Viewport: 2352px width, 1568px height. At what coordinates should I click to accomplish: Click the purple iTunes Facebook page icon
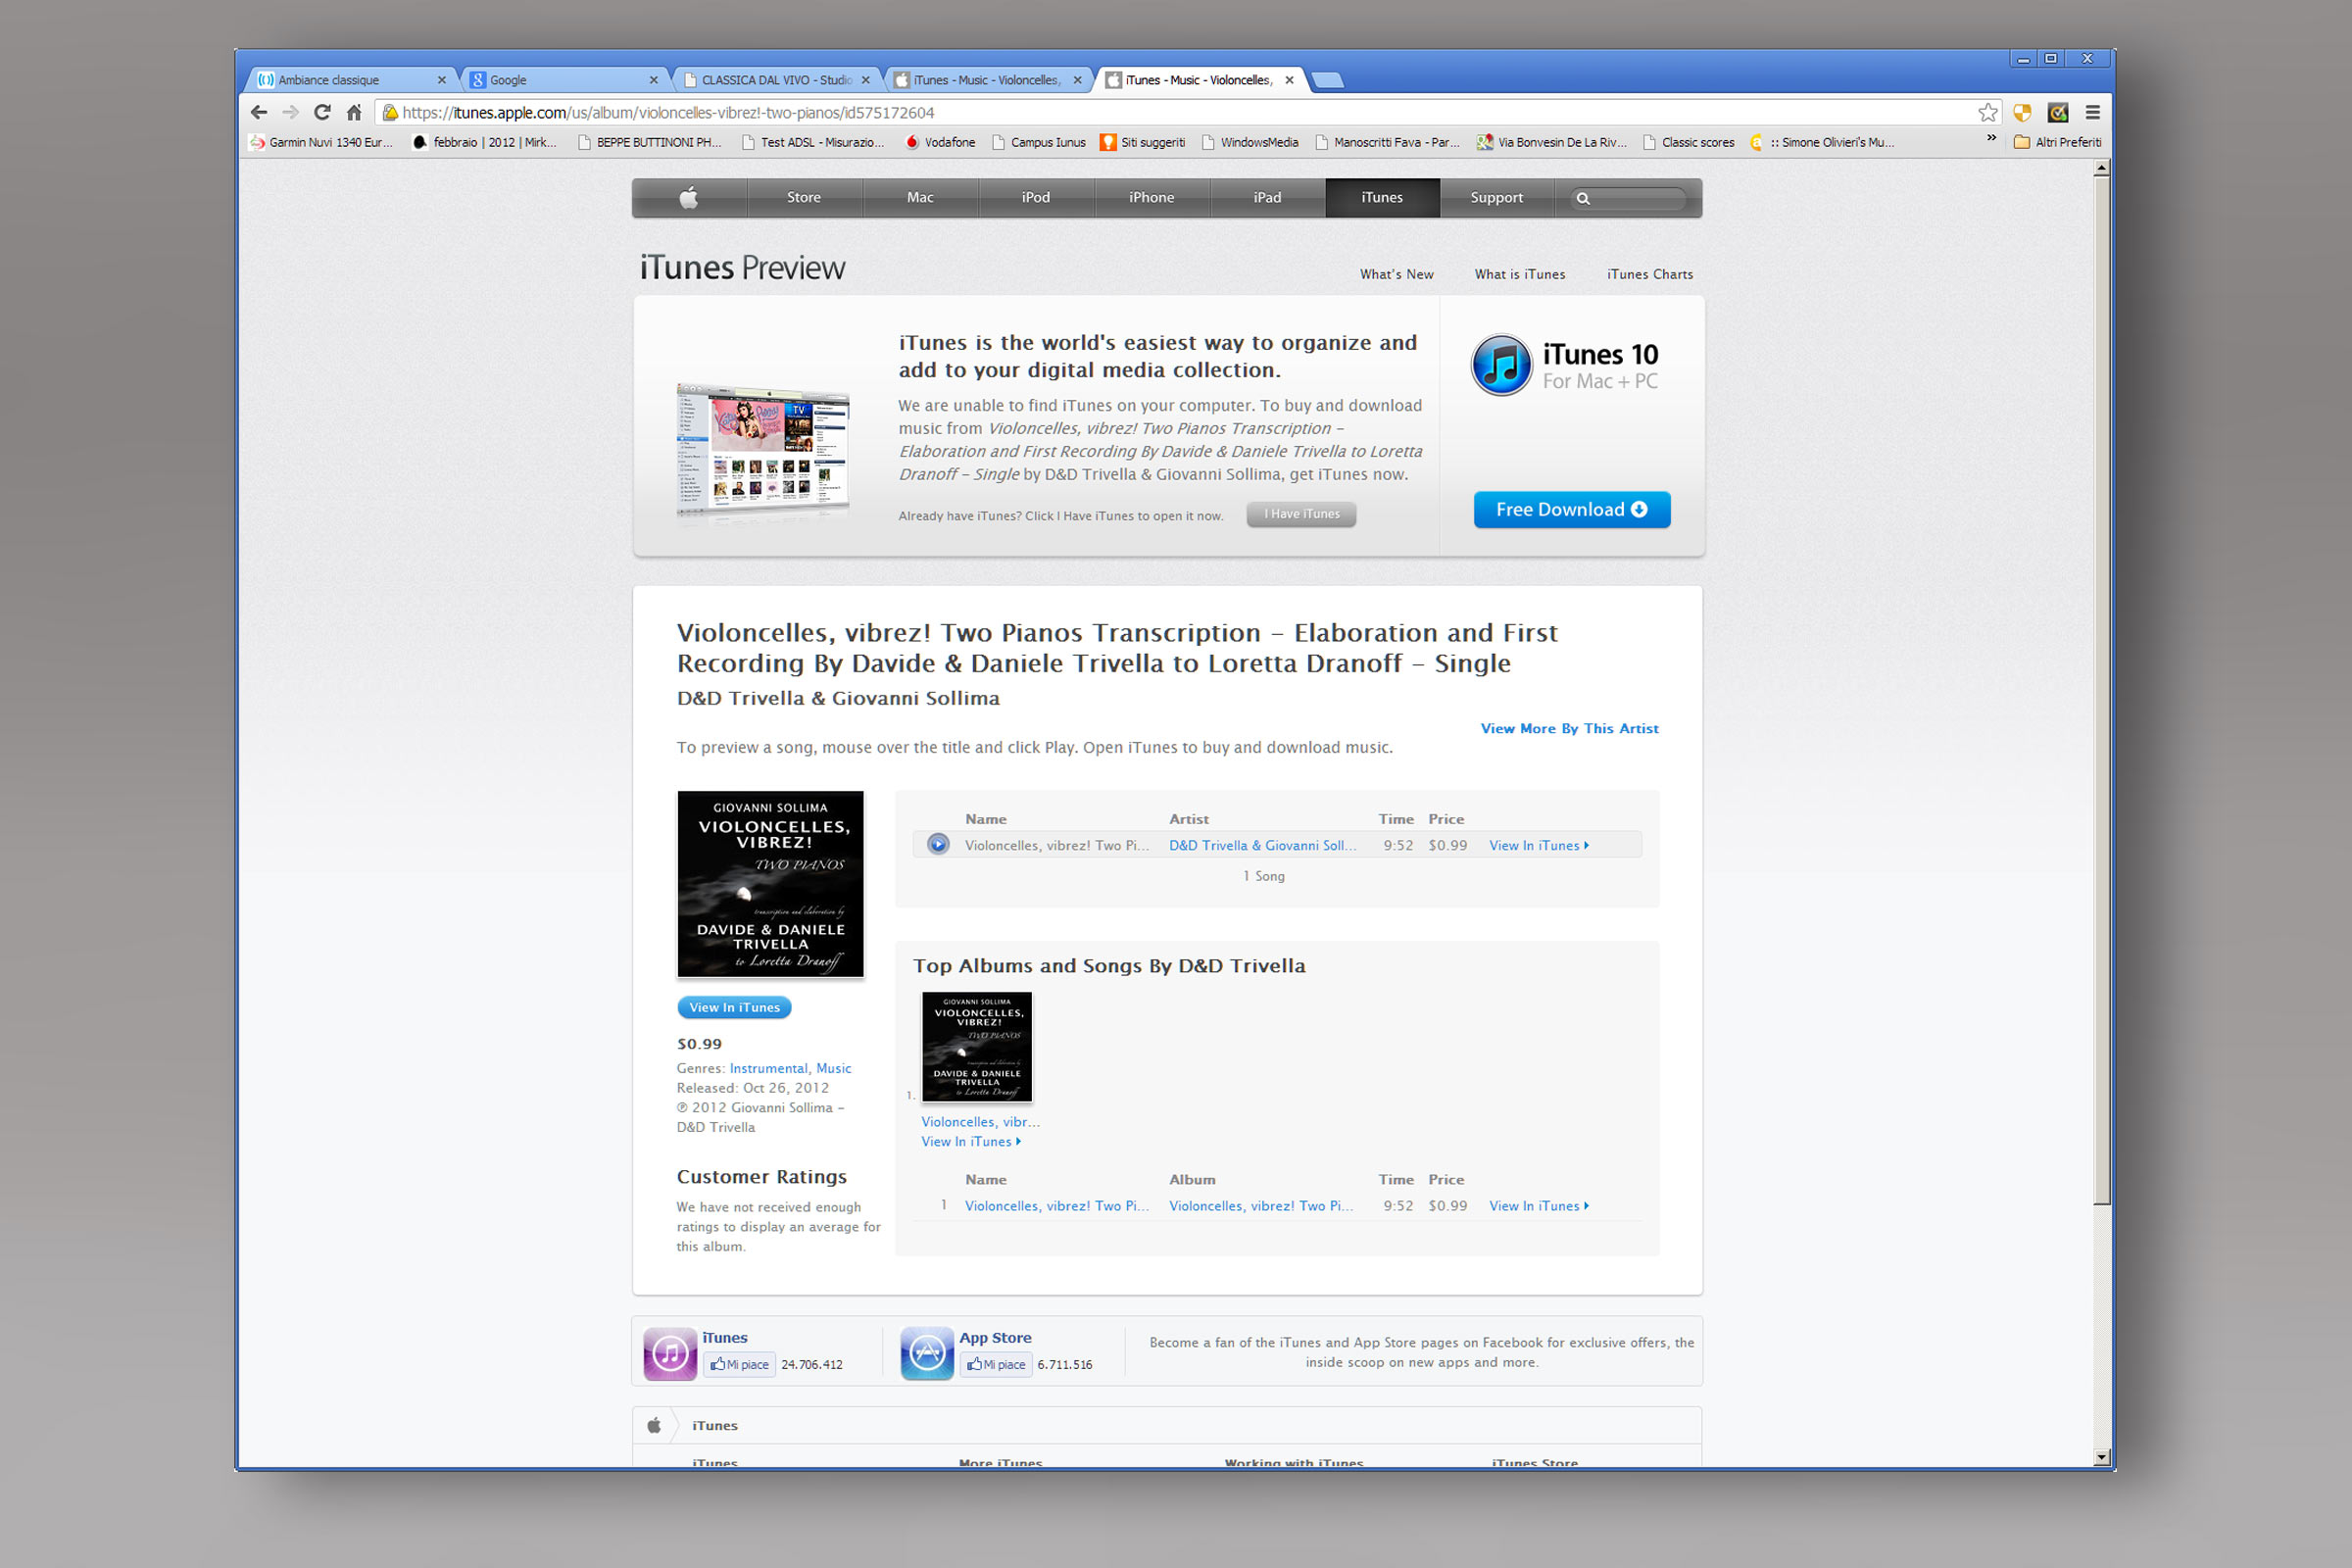pos(670,1353)
